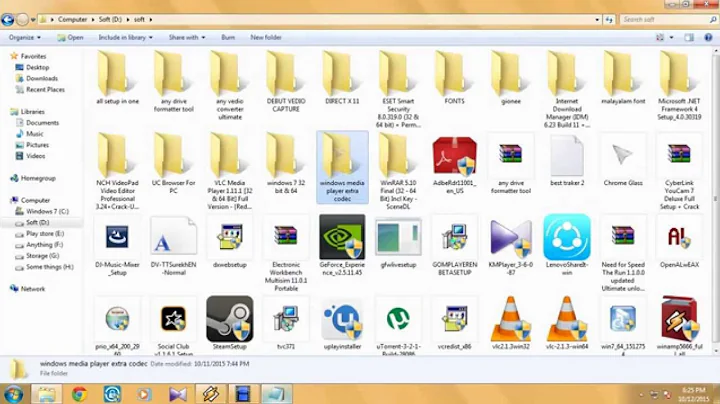The image size is (720, 404).
Task: Select the OpenALwEAX file icon
Action: pos(679,237)
